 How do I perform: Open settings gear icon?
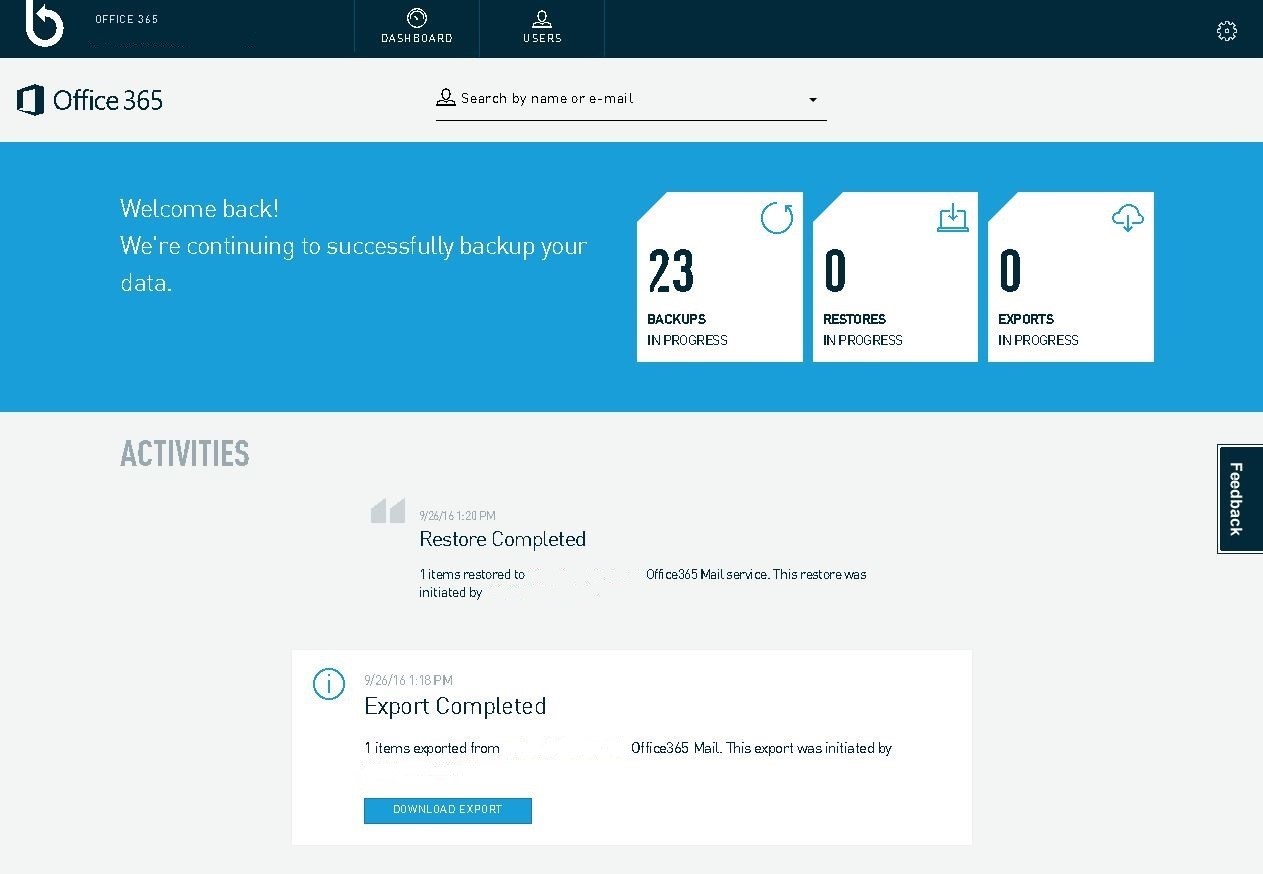click(x=1227, y=31)
